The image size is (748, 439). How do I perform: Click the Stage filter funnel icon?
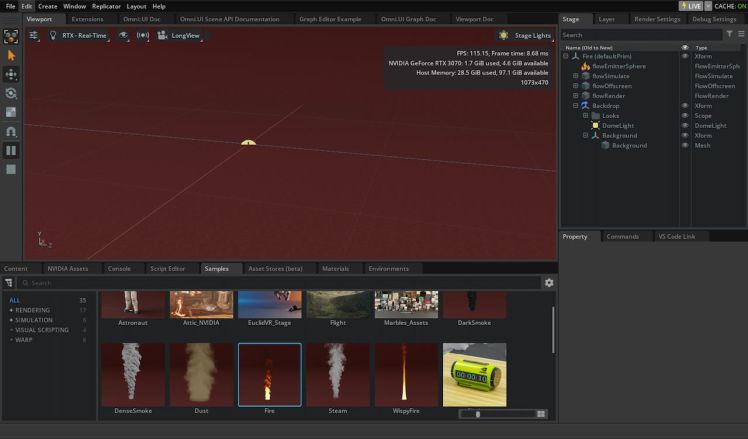tap(729, 34)
